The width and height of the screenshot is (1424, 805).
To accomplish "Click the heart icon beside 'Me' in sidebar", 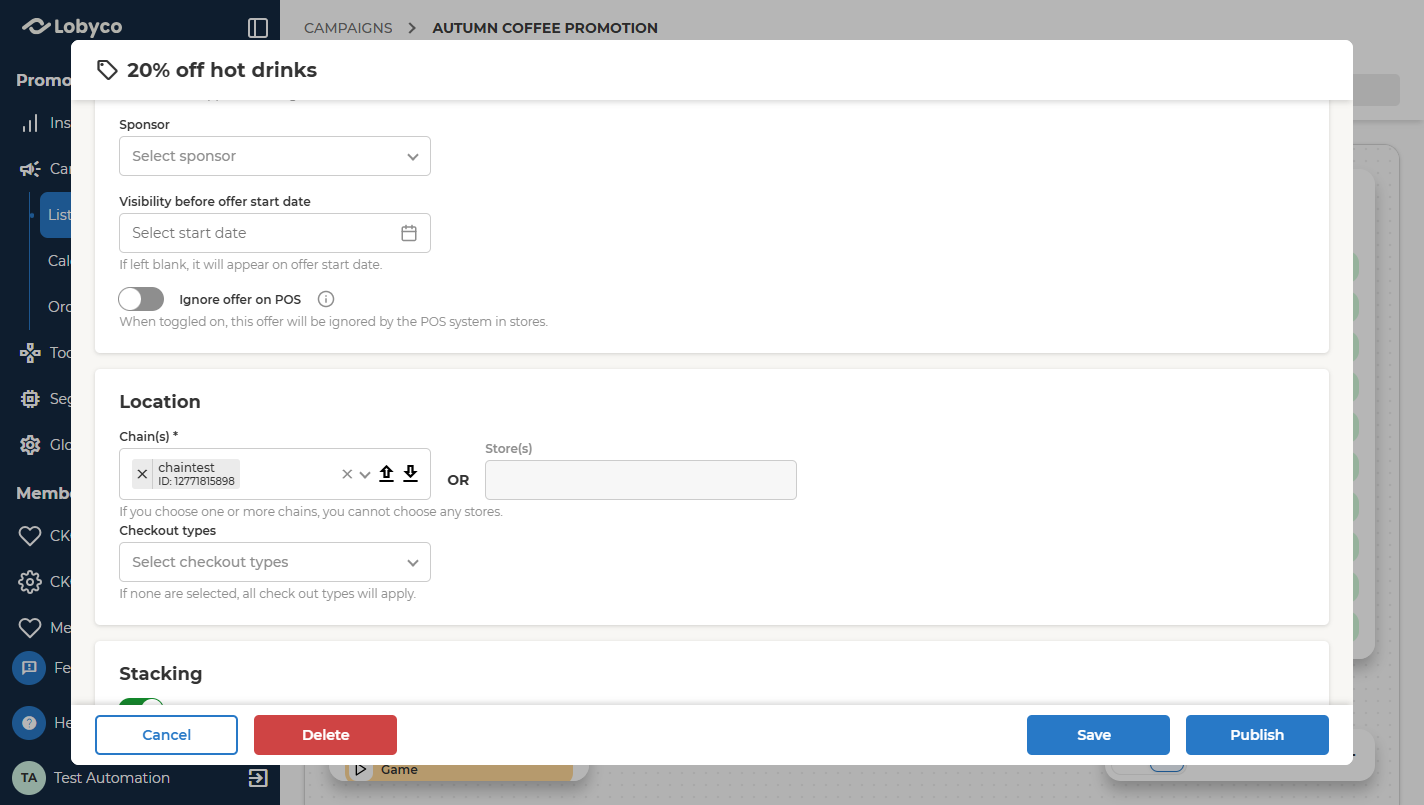I will (30, 628).
